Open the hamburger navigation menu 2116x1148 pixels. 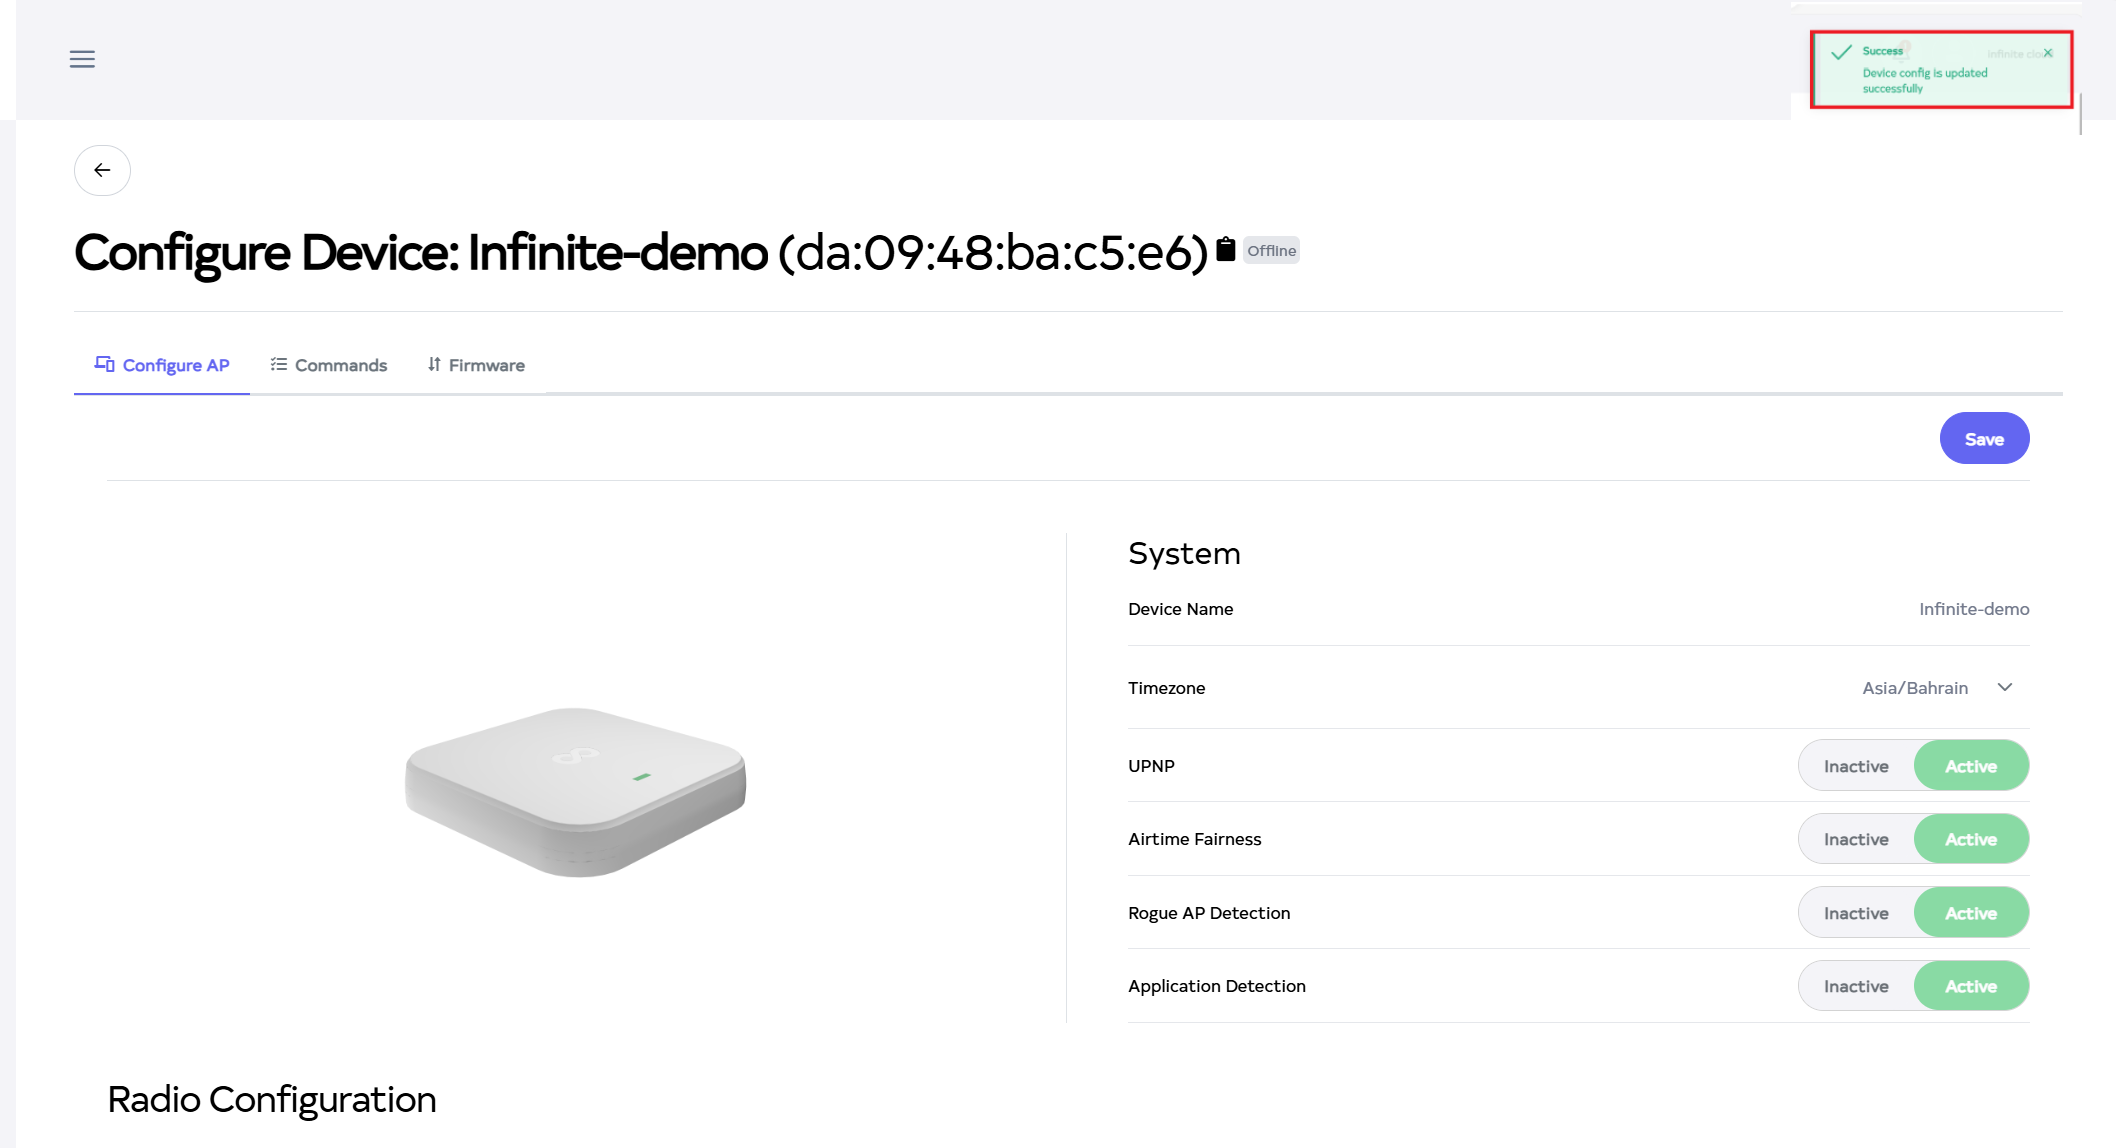[x=82, y=59]
